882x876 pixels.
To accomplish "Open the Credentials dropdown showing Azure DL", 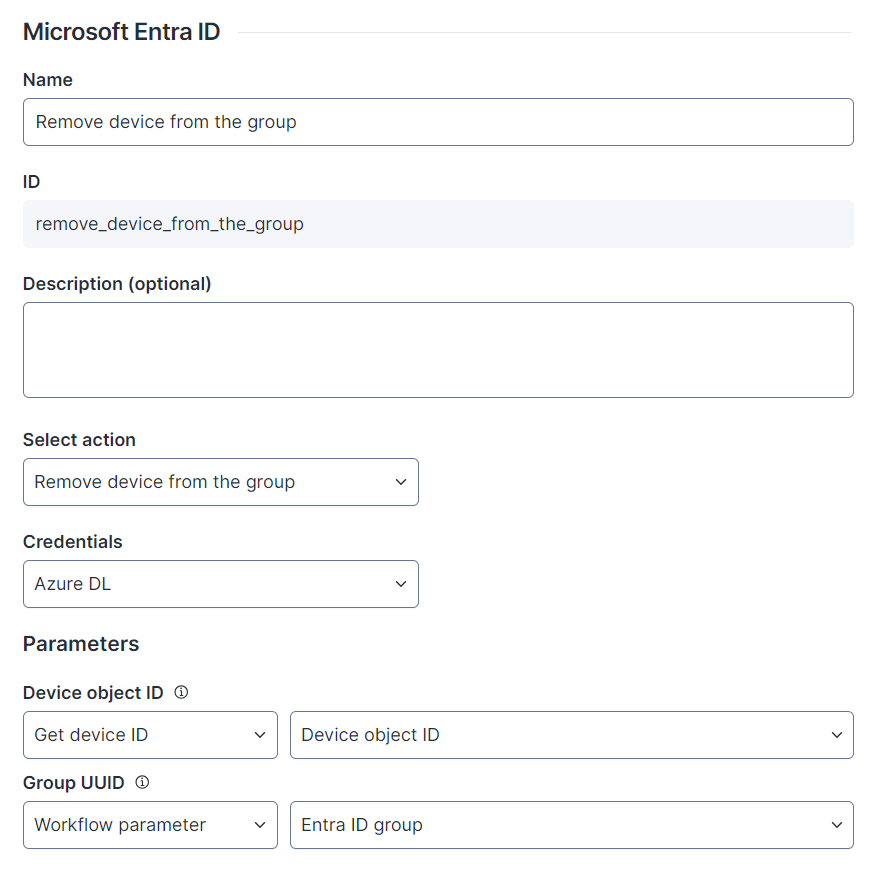I will click(220, 584).
